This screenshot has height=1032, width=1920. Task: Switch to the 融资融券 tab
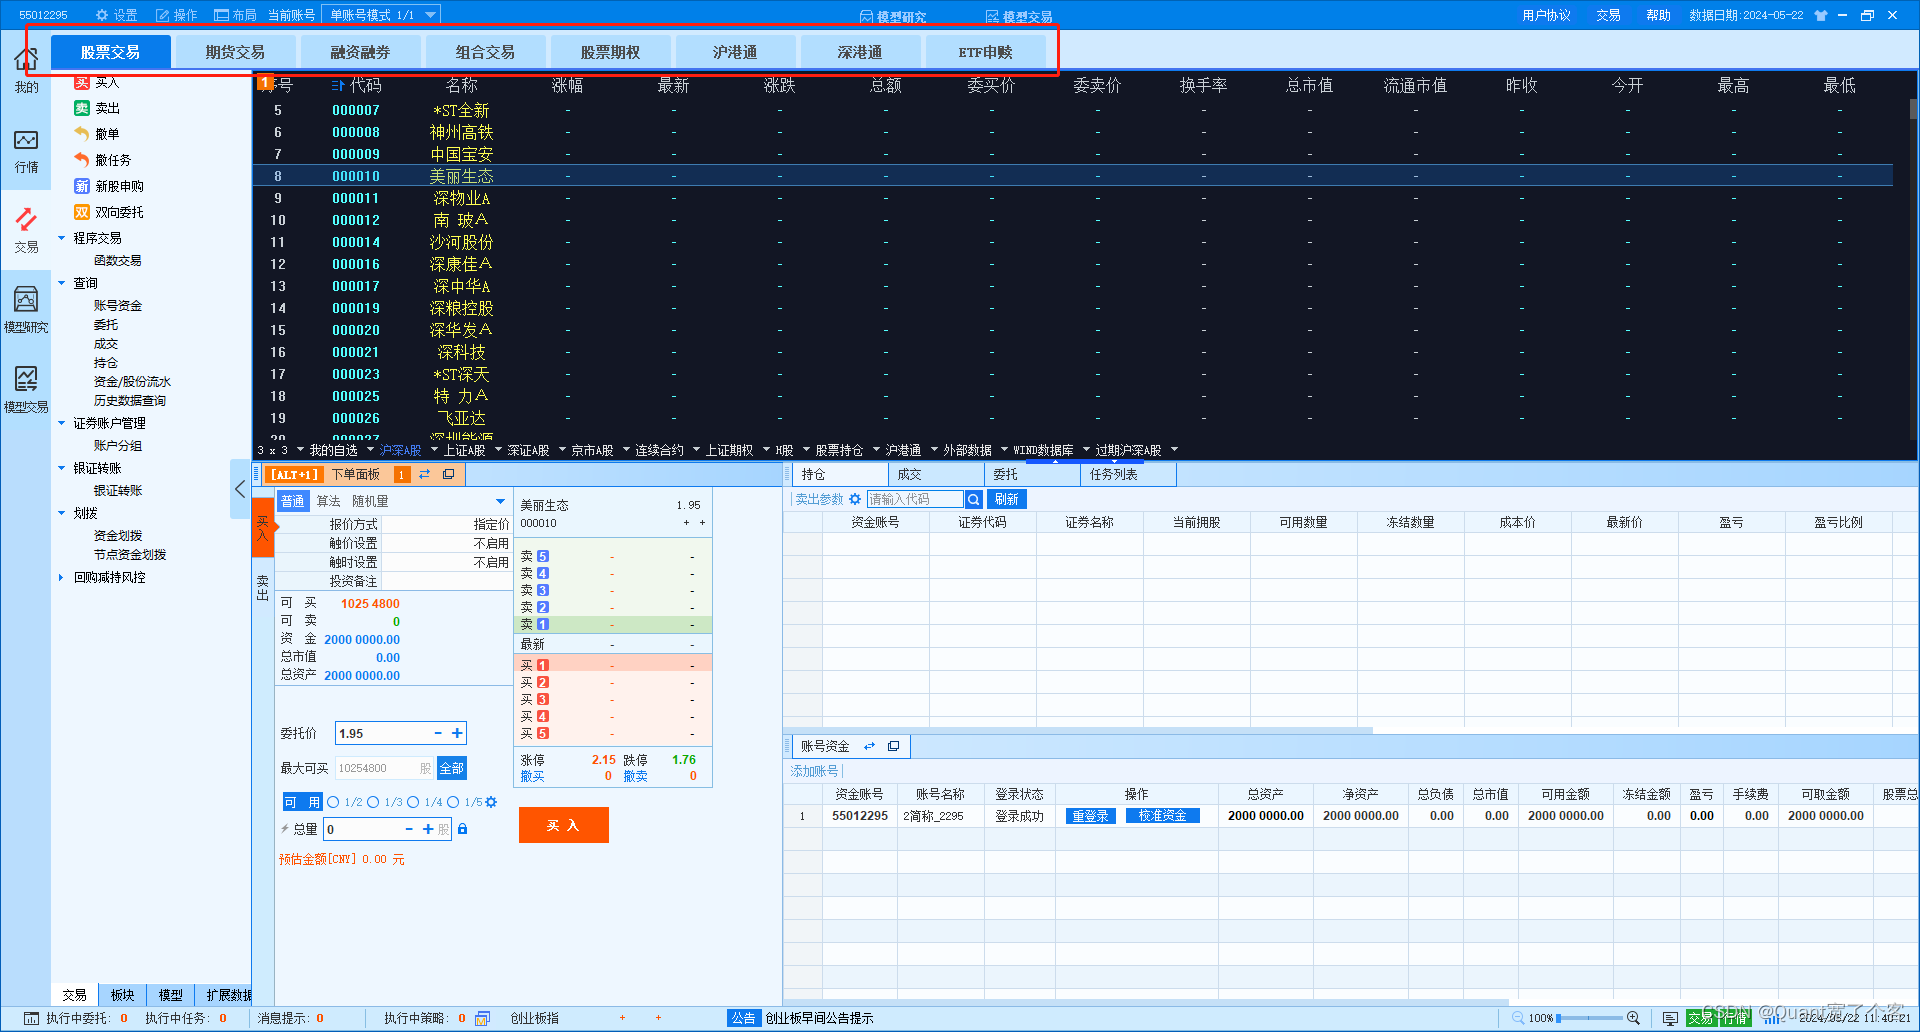coord(360,52)
